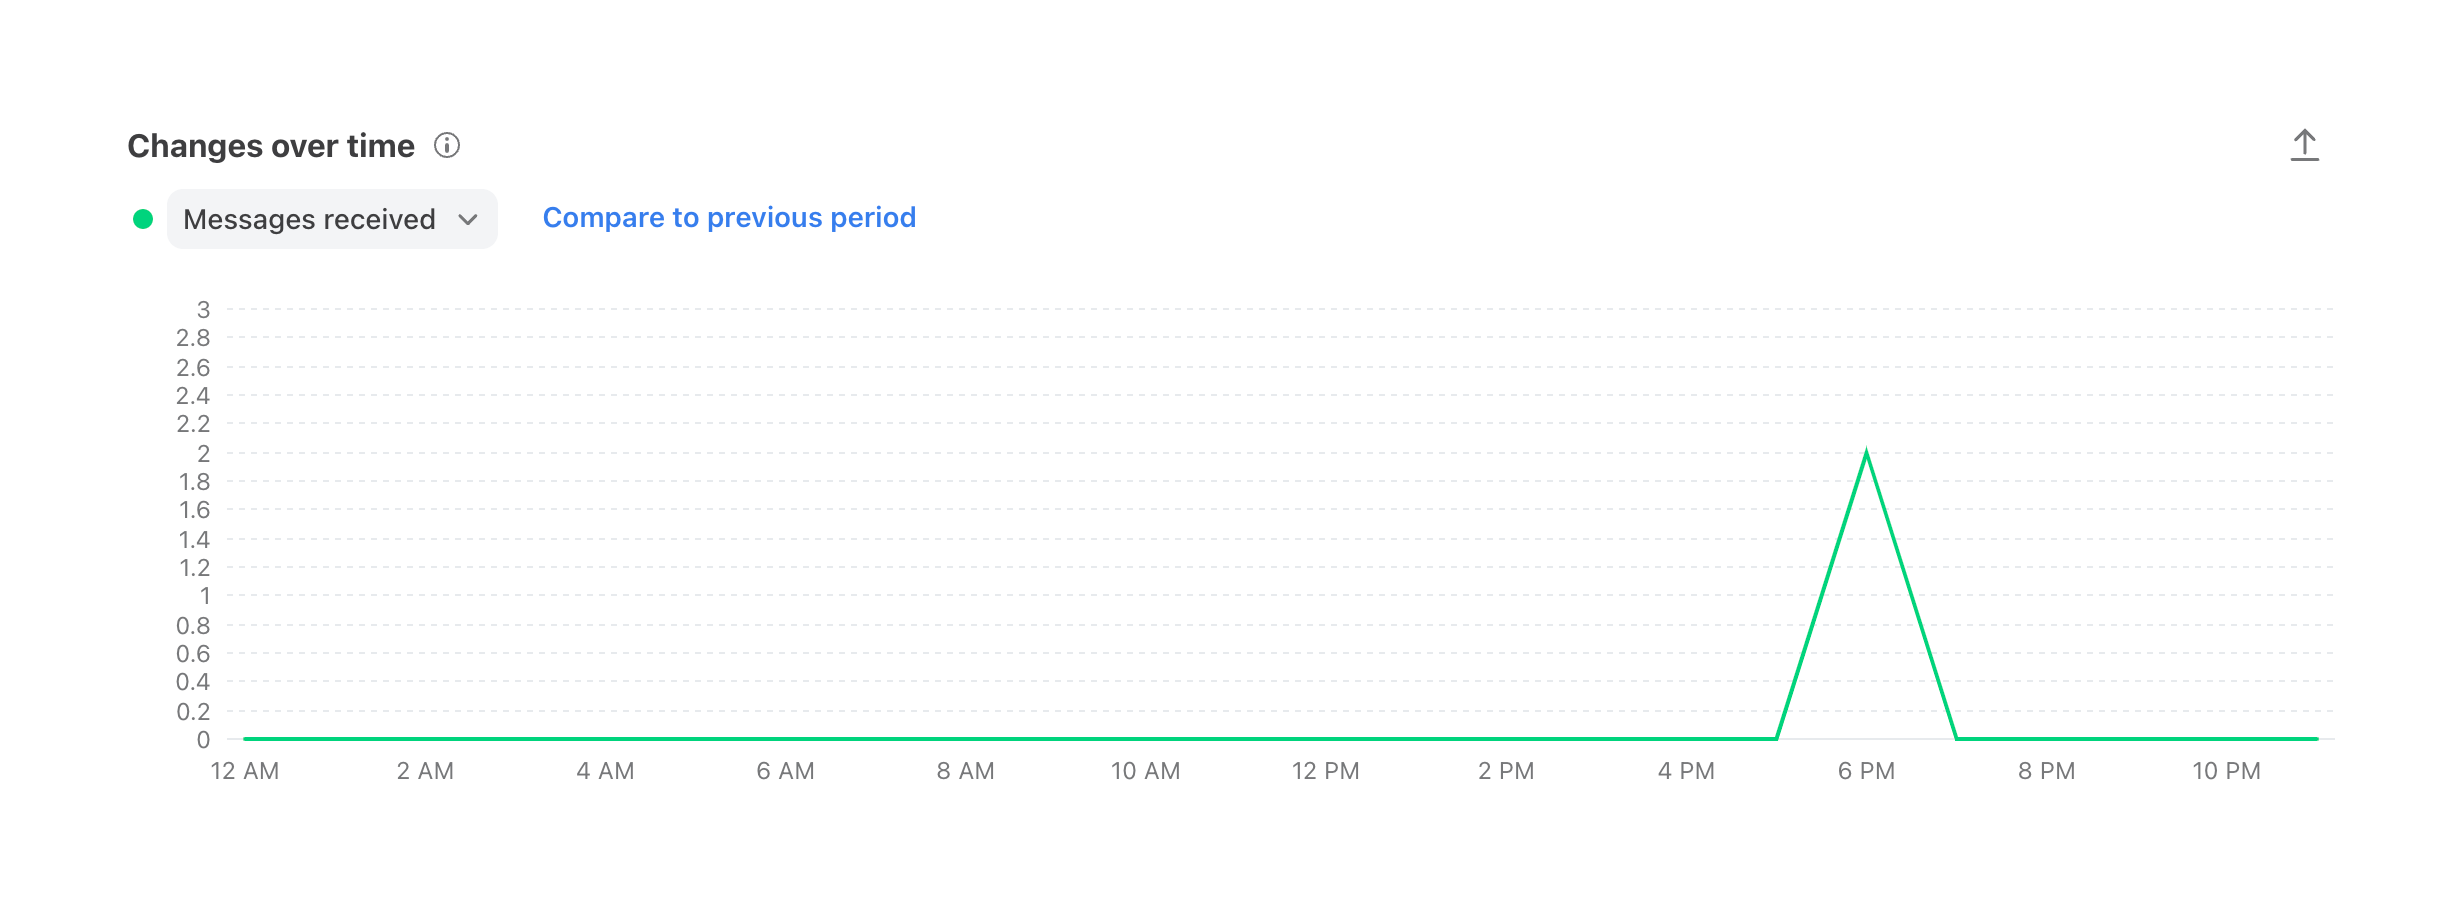
Task: Click the 12 AM x-axis label
Action: click(245, 771)
